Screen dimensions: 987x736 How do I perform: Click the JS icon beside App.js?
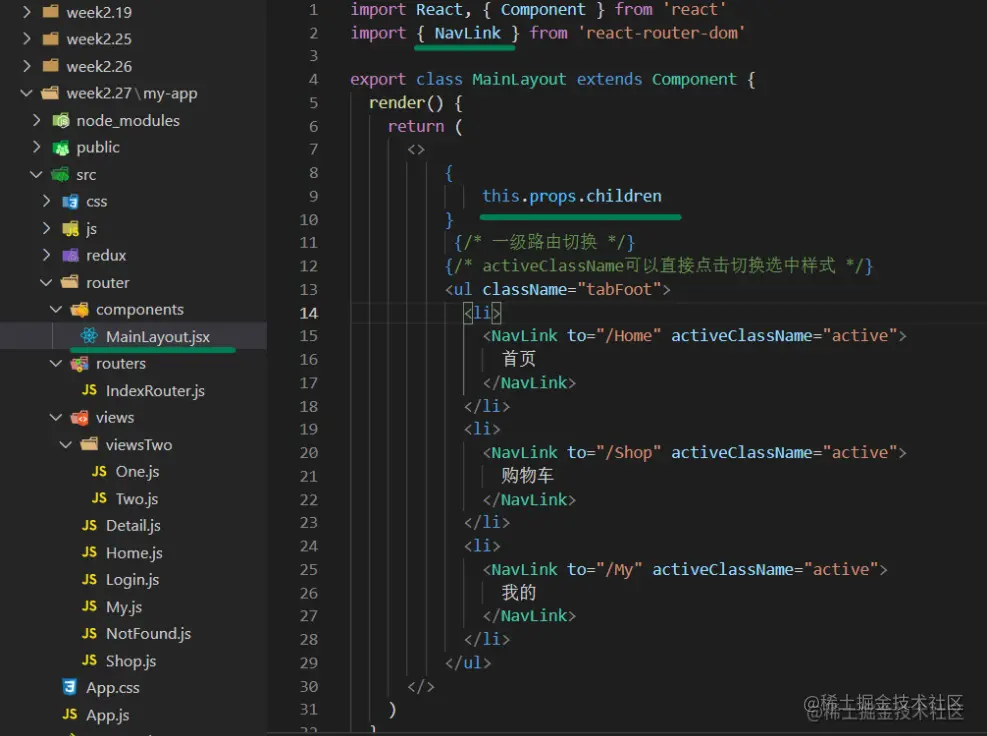pos(70,714)
